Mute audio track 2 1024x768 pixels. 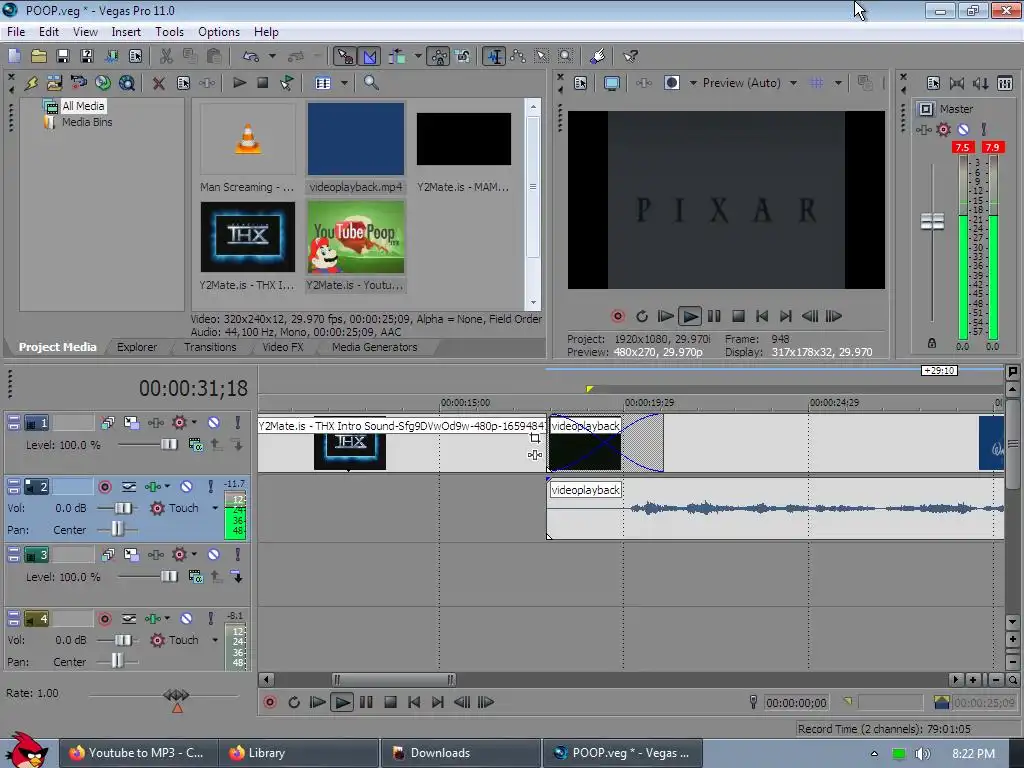pos(186,487)
